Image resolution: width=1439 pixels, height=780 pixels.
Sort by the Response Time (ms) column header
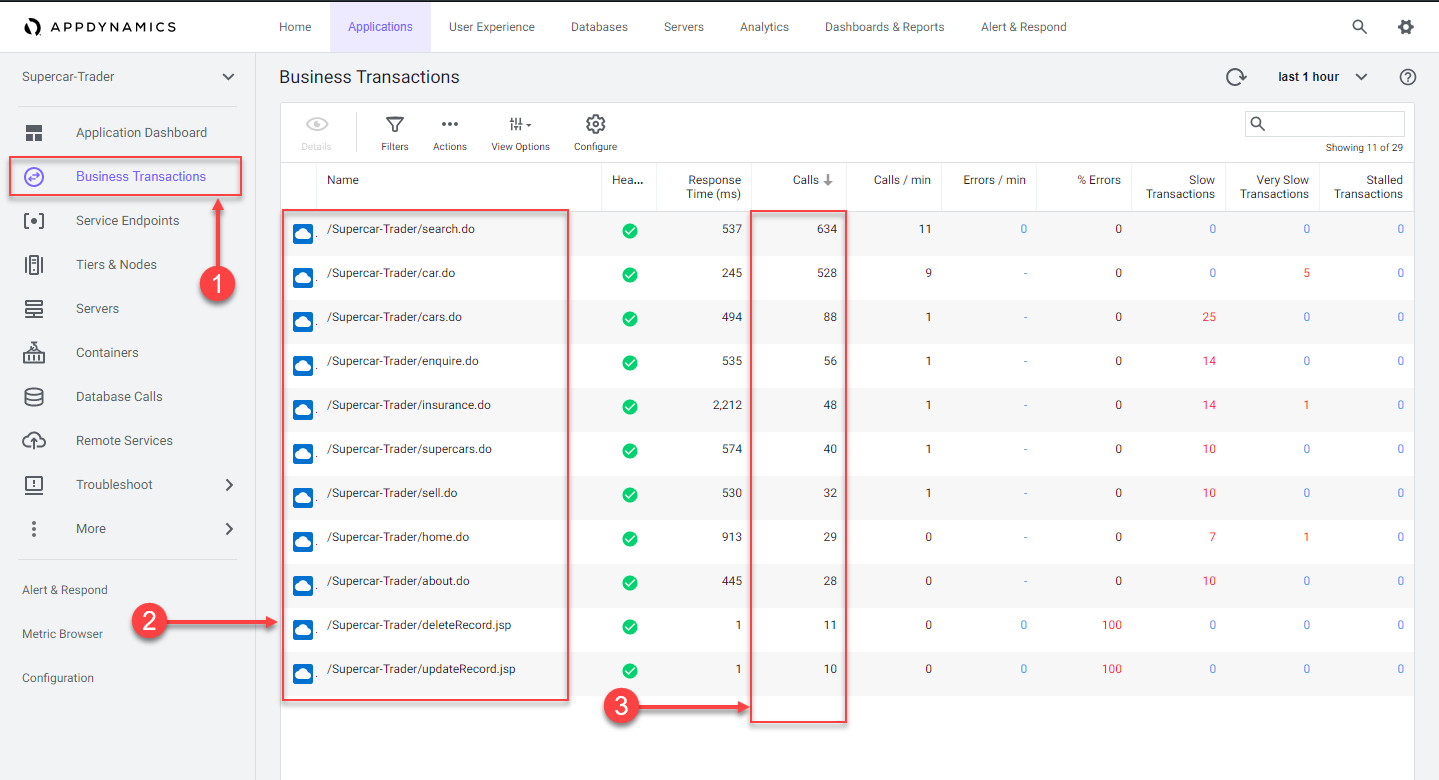pos(714,187)
